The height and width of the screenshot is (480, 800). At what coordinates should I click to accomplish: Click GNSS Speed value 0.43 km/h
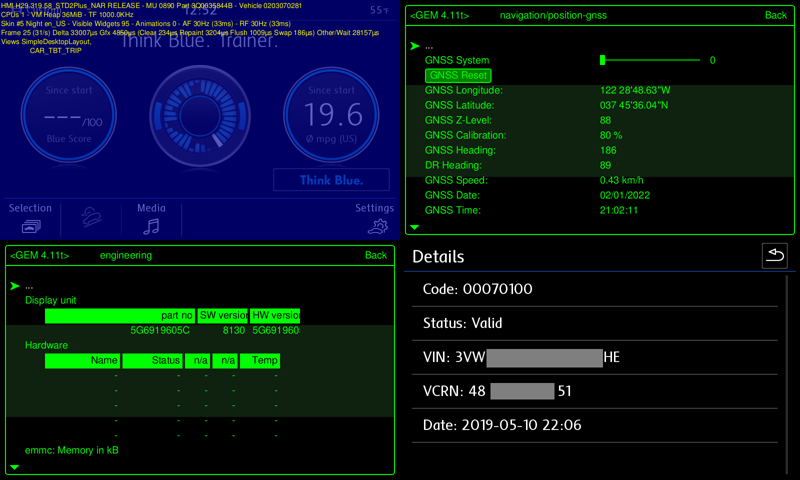[x=621, y=180]
